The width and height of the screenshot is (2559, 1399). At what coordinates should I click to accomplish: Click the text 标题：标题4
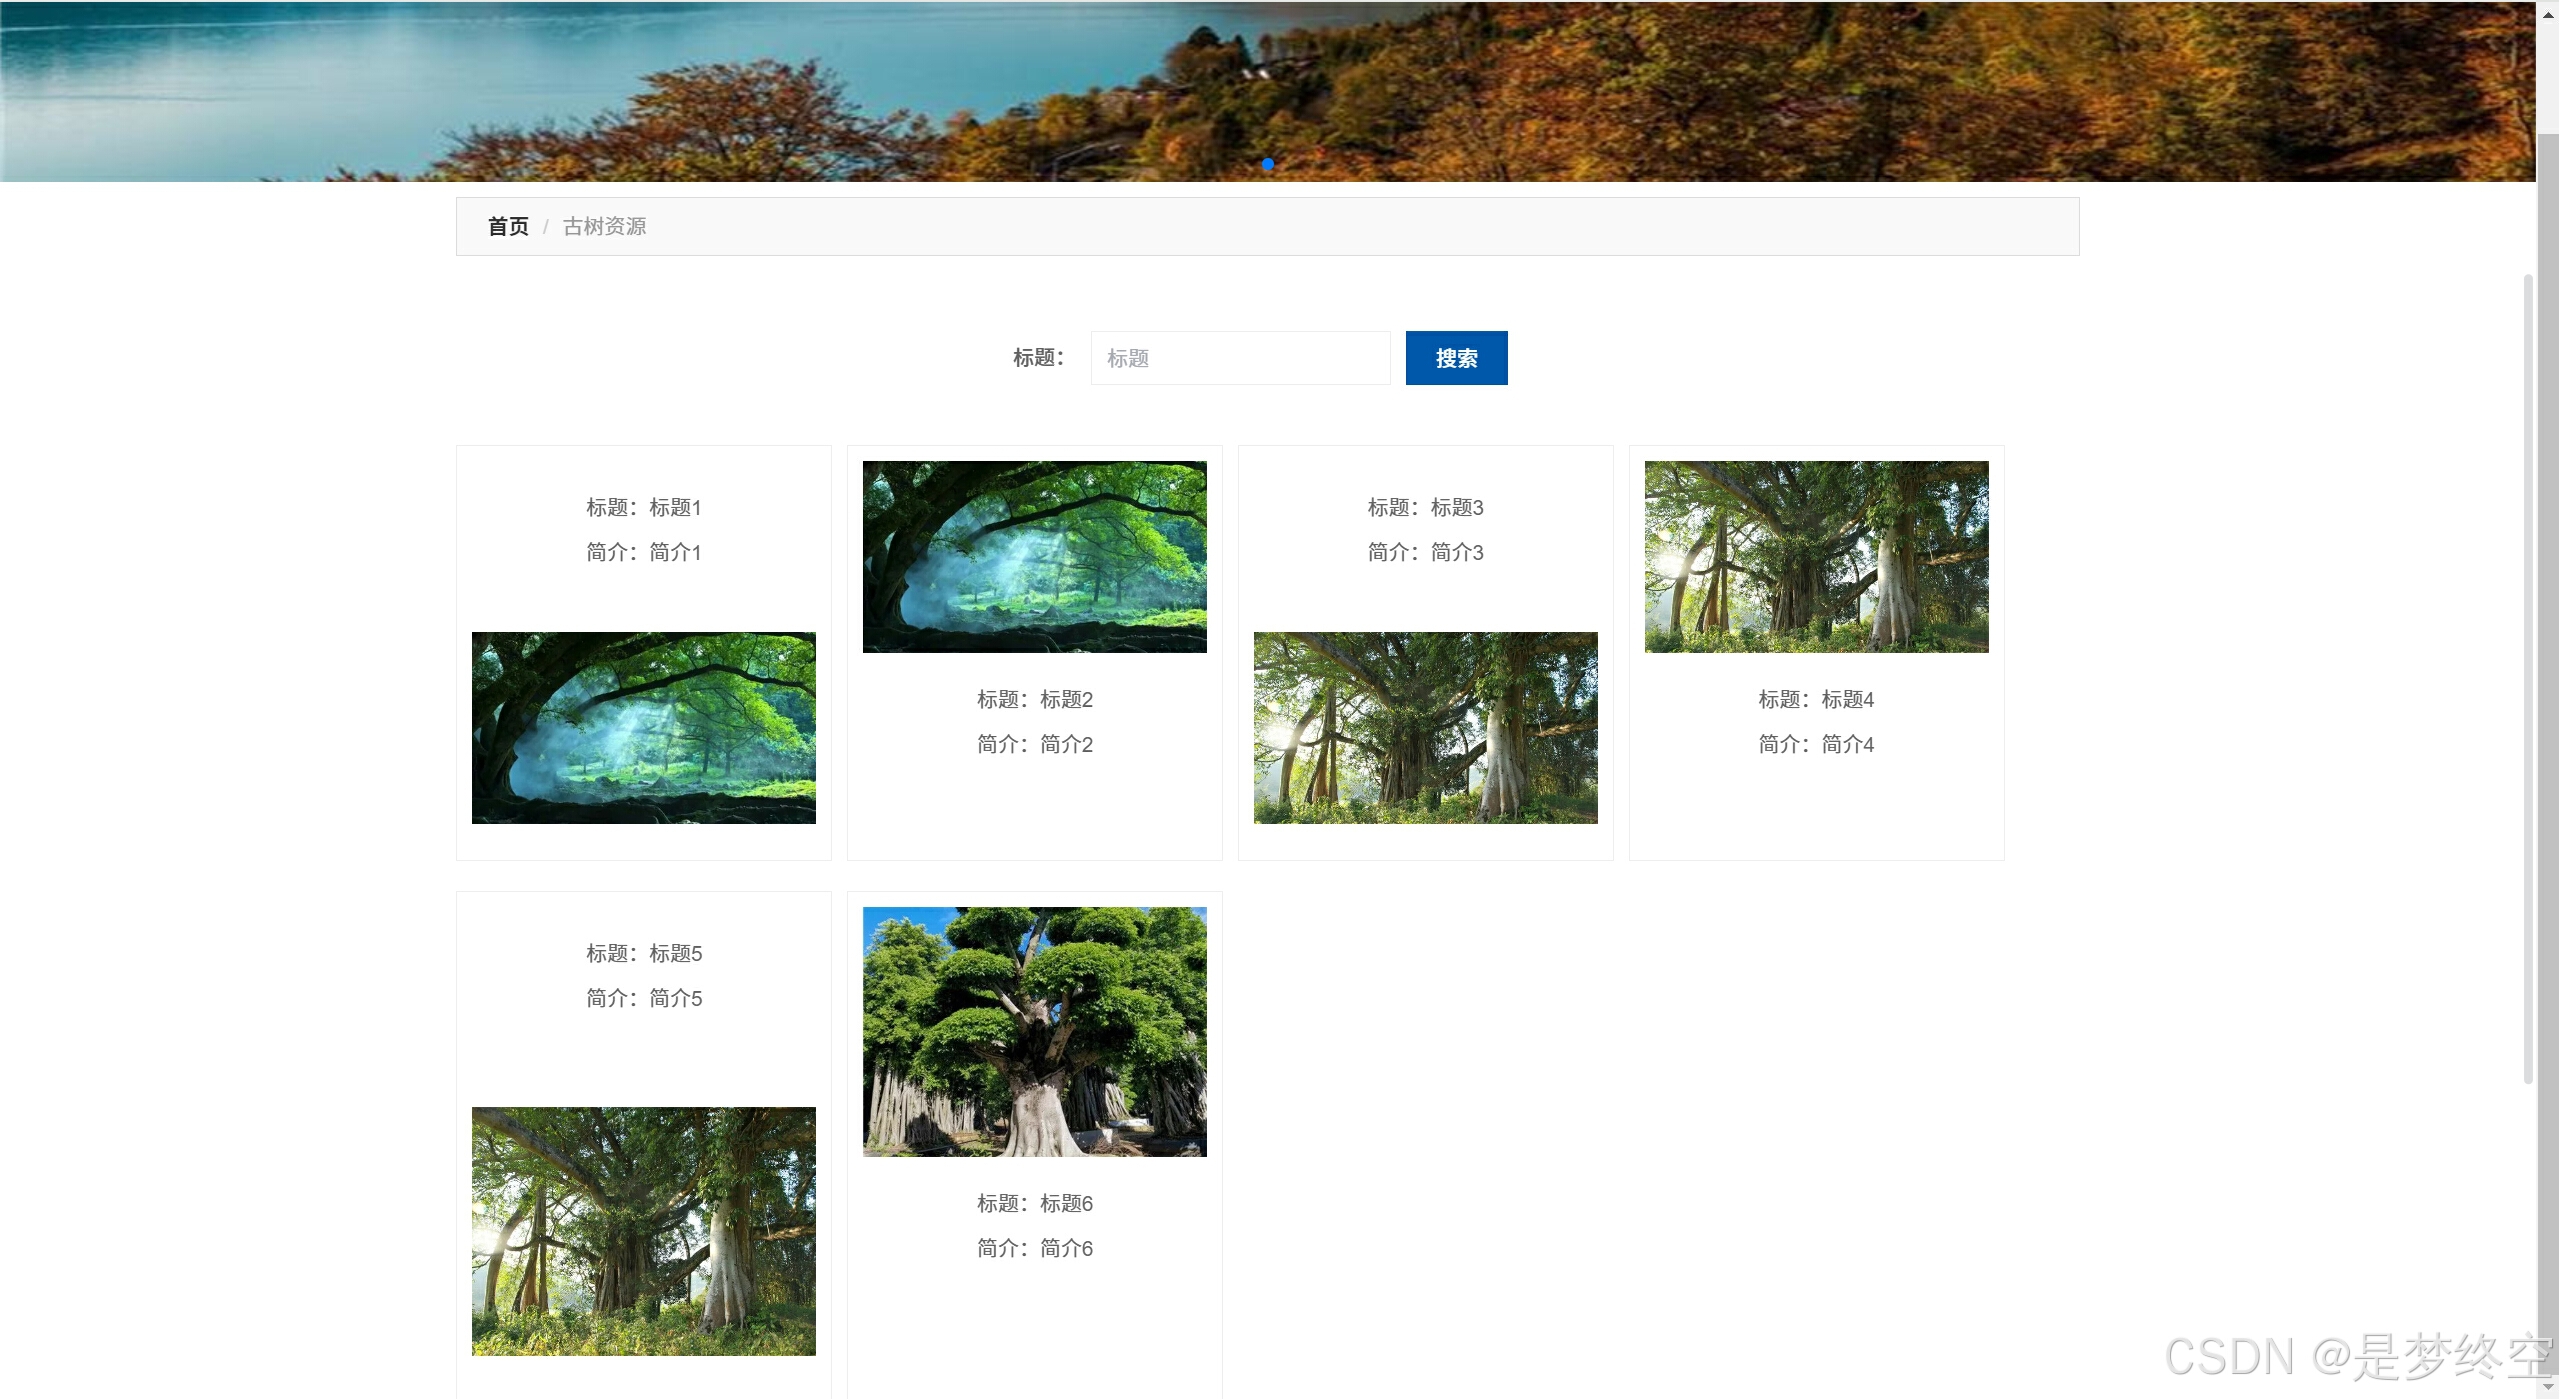(1817, 700)
